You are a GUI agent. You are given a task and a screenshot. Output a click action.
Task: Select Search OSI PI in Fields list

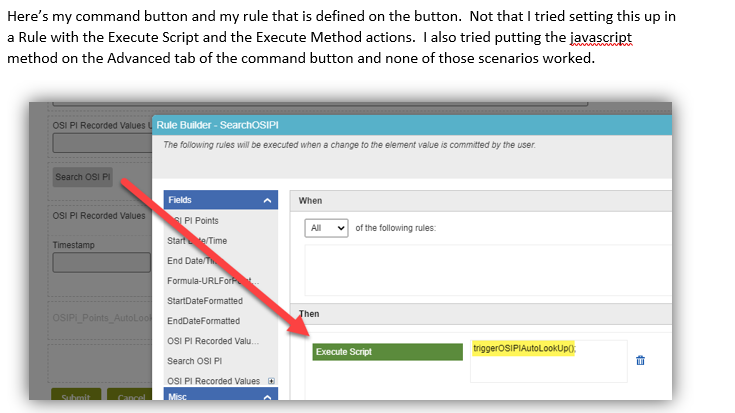coord(195,361)
